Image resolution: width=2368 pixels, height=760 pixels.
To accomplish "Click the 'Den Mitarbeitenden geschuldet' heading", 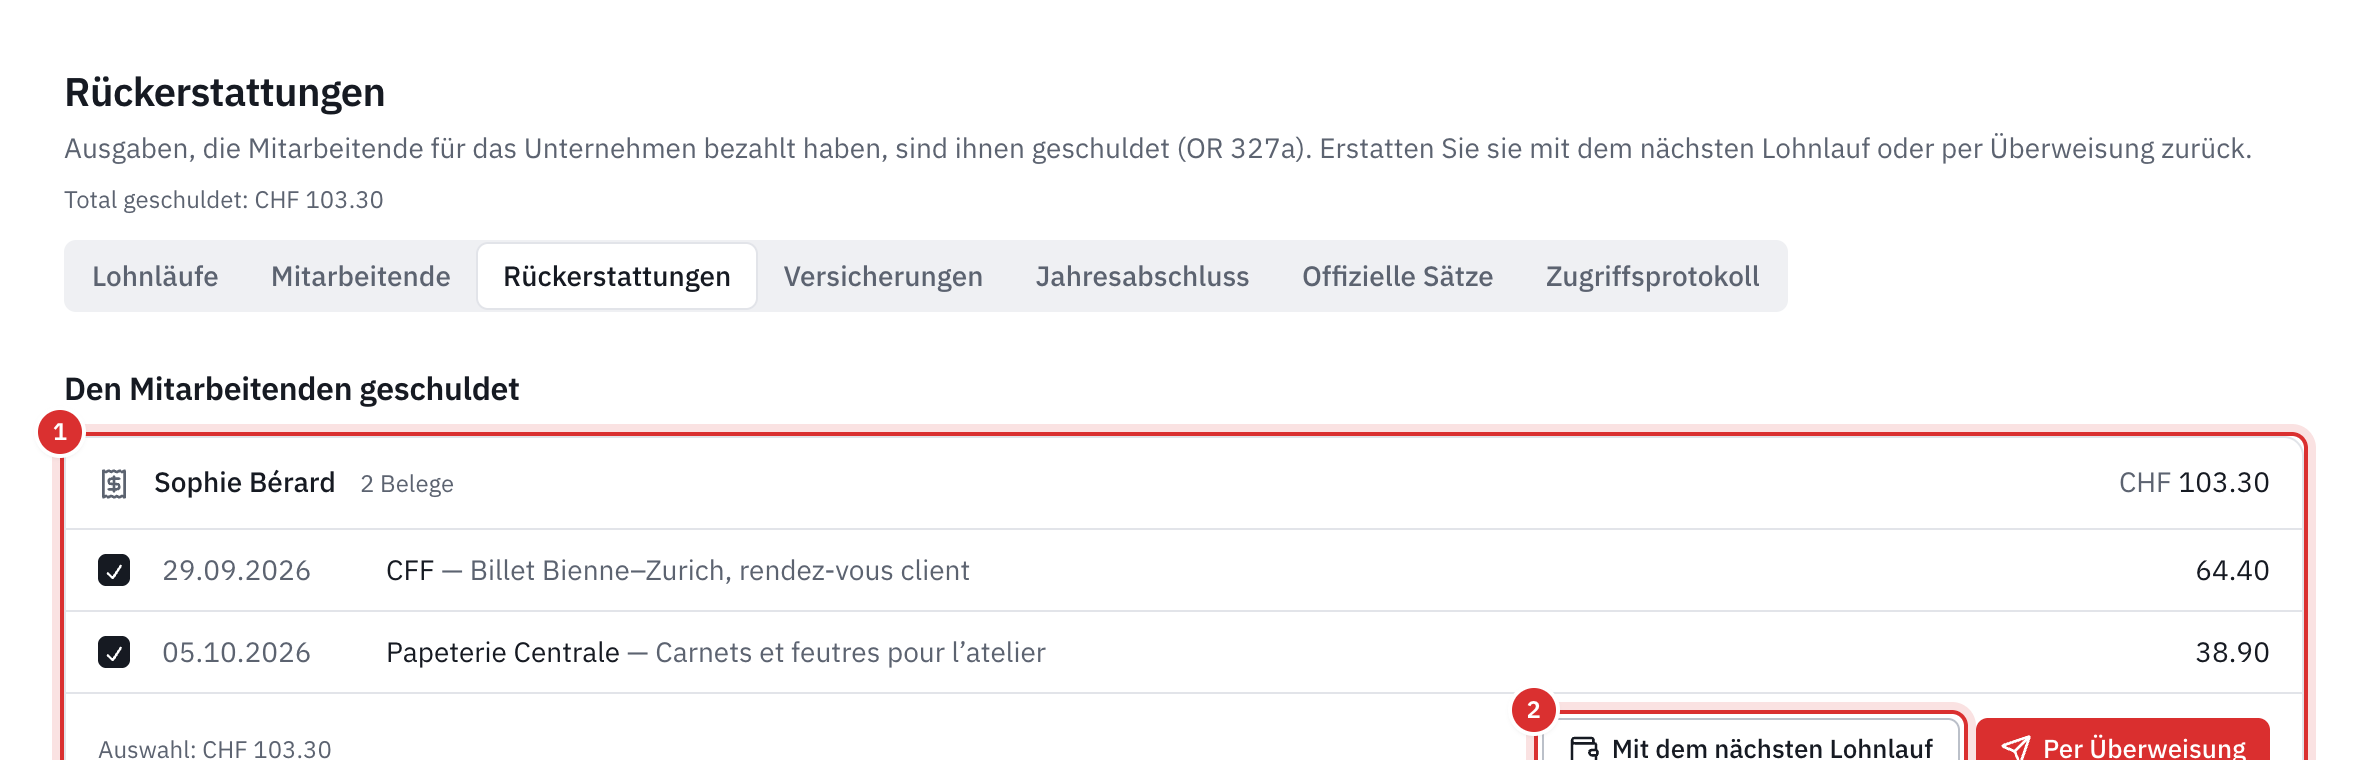I will point(292,389).
